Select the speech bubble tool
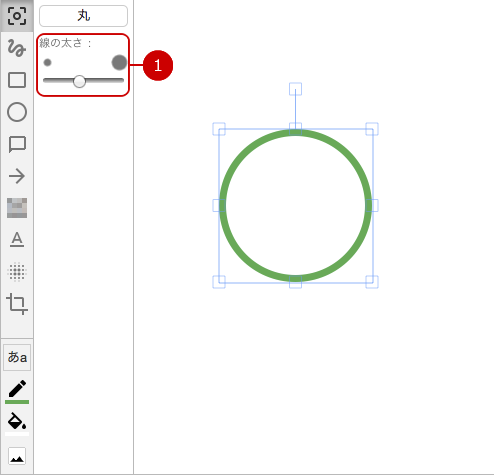This screenshot has height=476, width=494. [17, 144]
